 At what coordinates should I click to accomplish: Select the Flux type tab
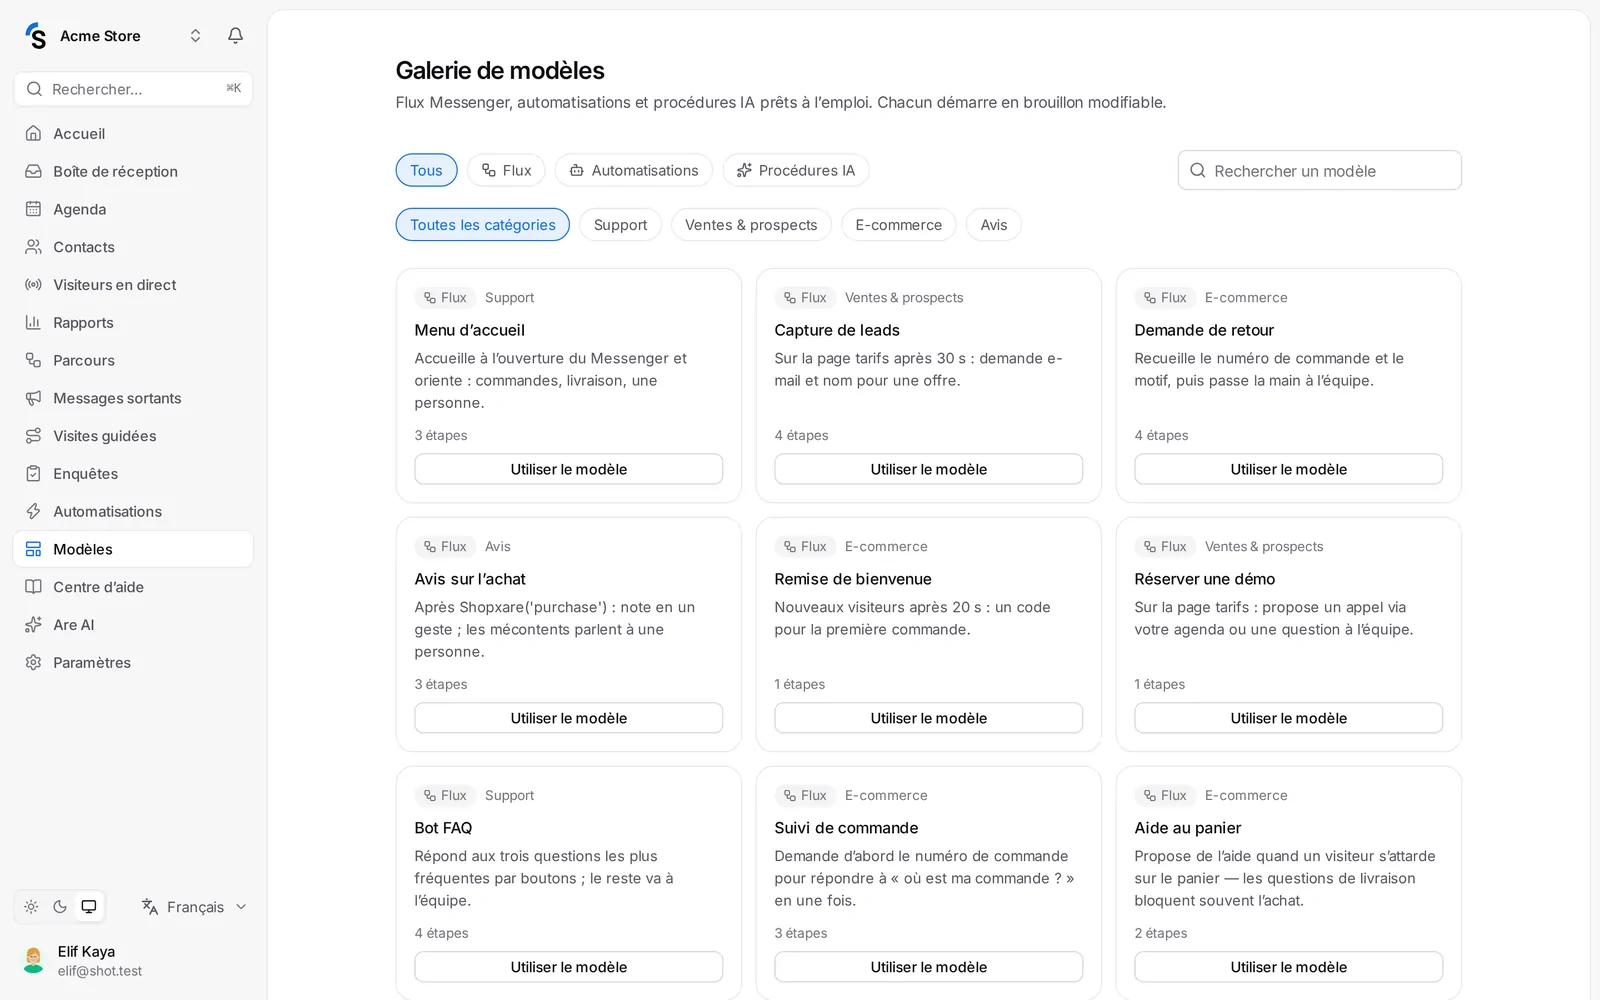506,170
